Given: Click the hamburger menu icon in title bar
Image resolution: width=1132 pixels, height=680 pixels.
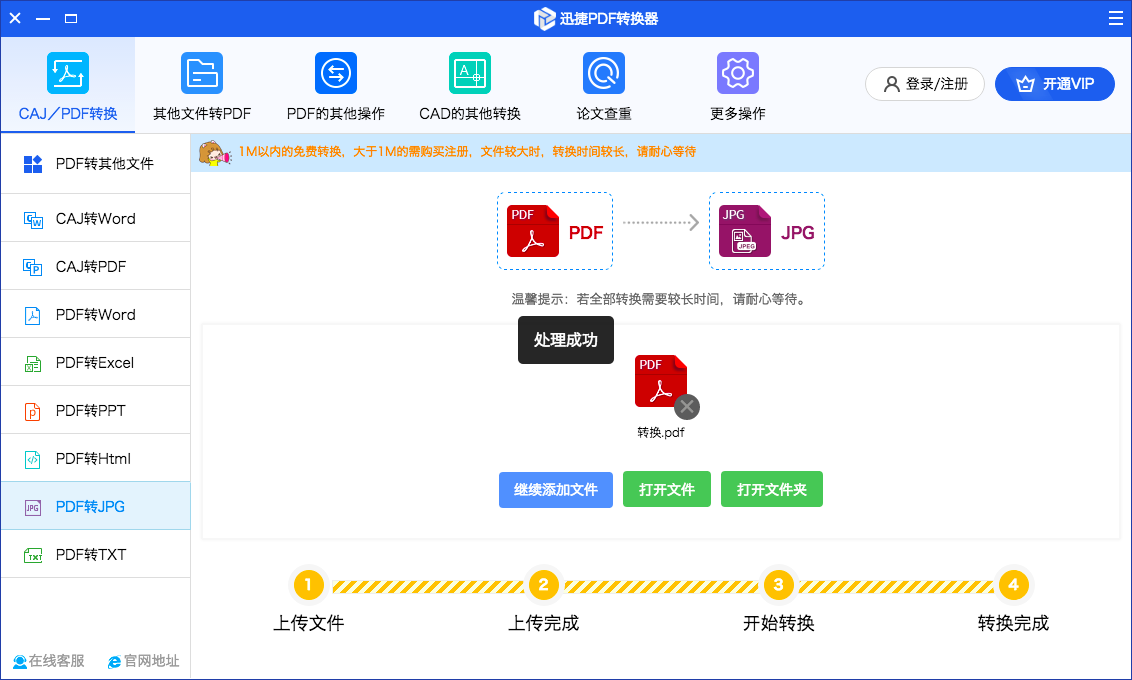Looking at the screenshot, I should pyautogui.click(x=1115, y=18).
